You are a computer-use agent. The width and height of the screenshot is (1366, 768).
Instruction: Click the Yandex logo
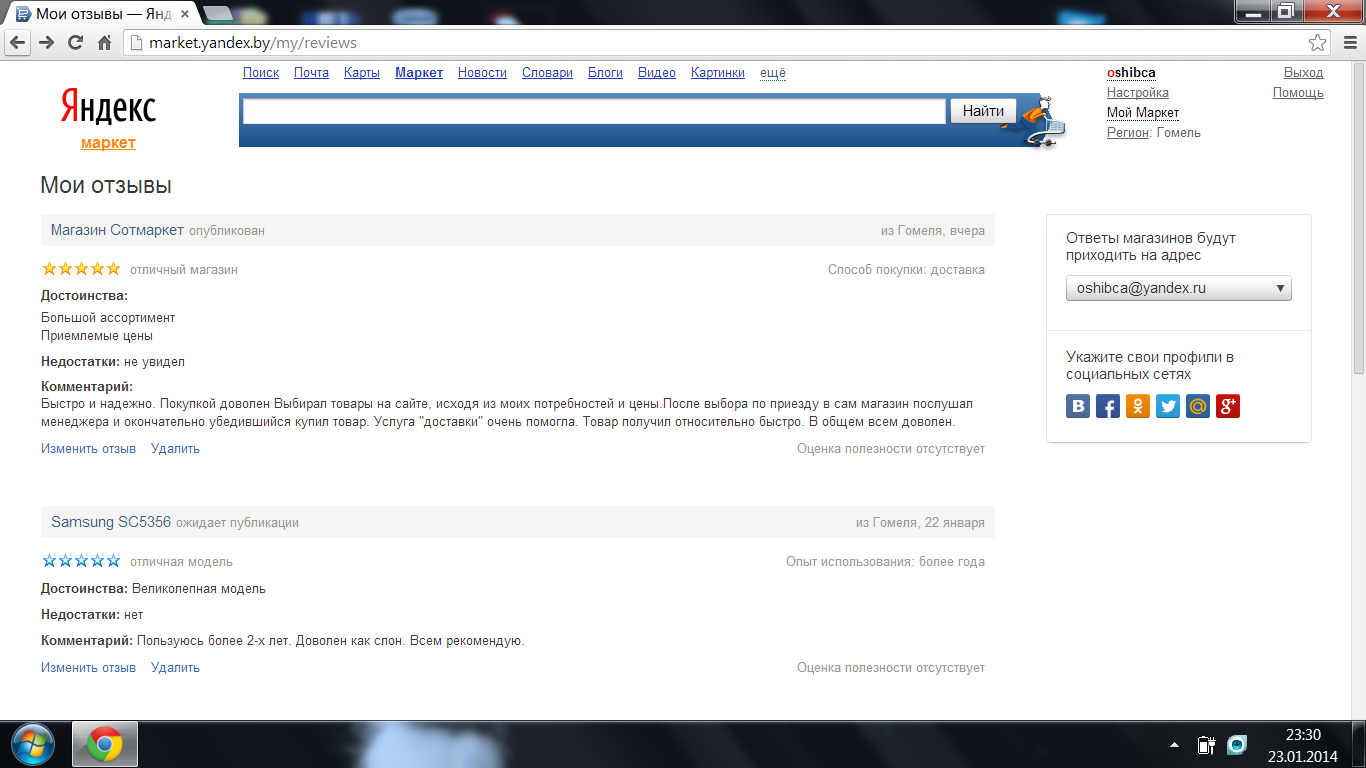(108, 106)
